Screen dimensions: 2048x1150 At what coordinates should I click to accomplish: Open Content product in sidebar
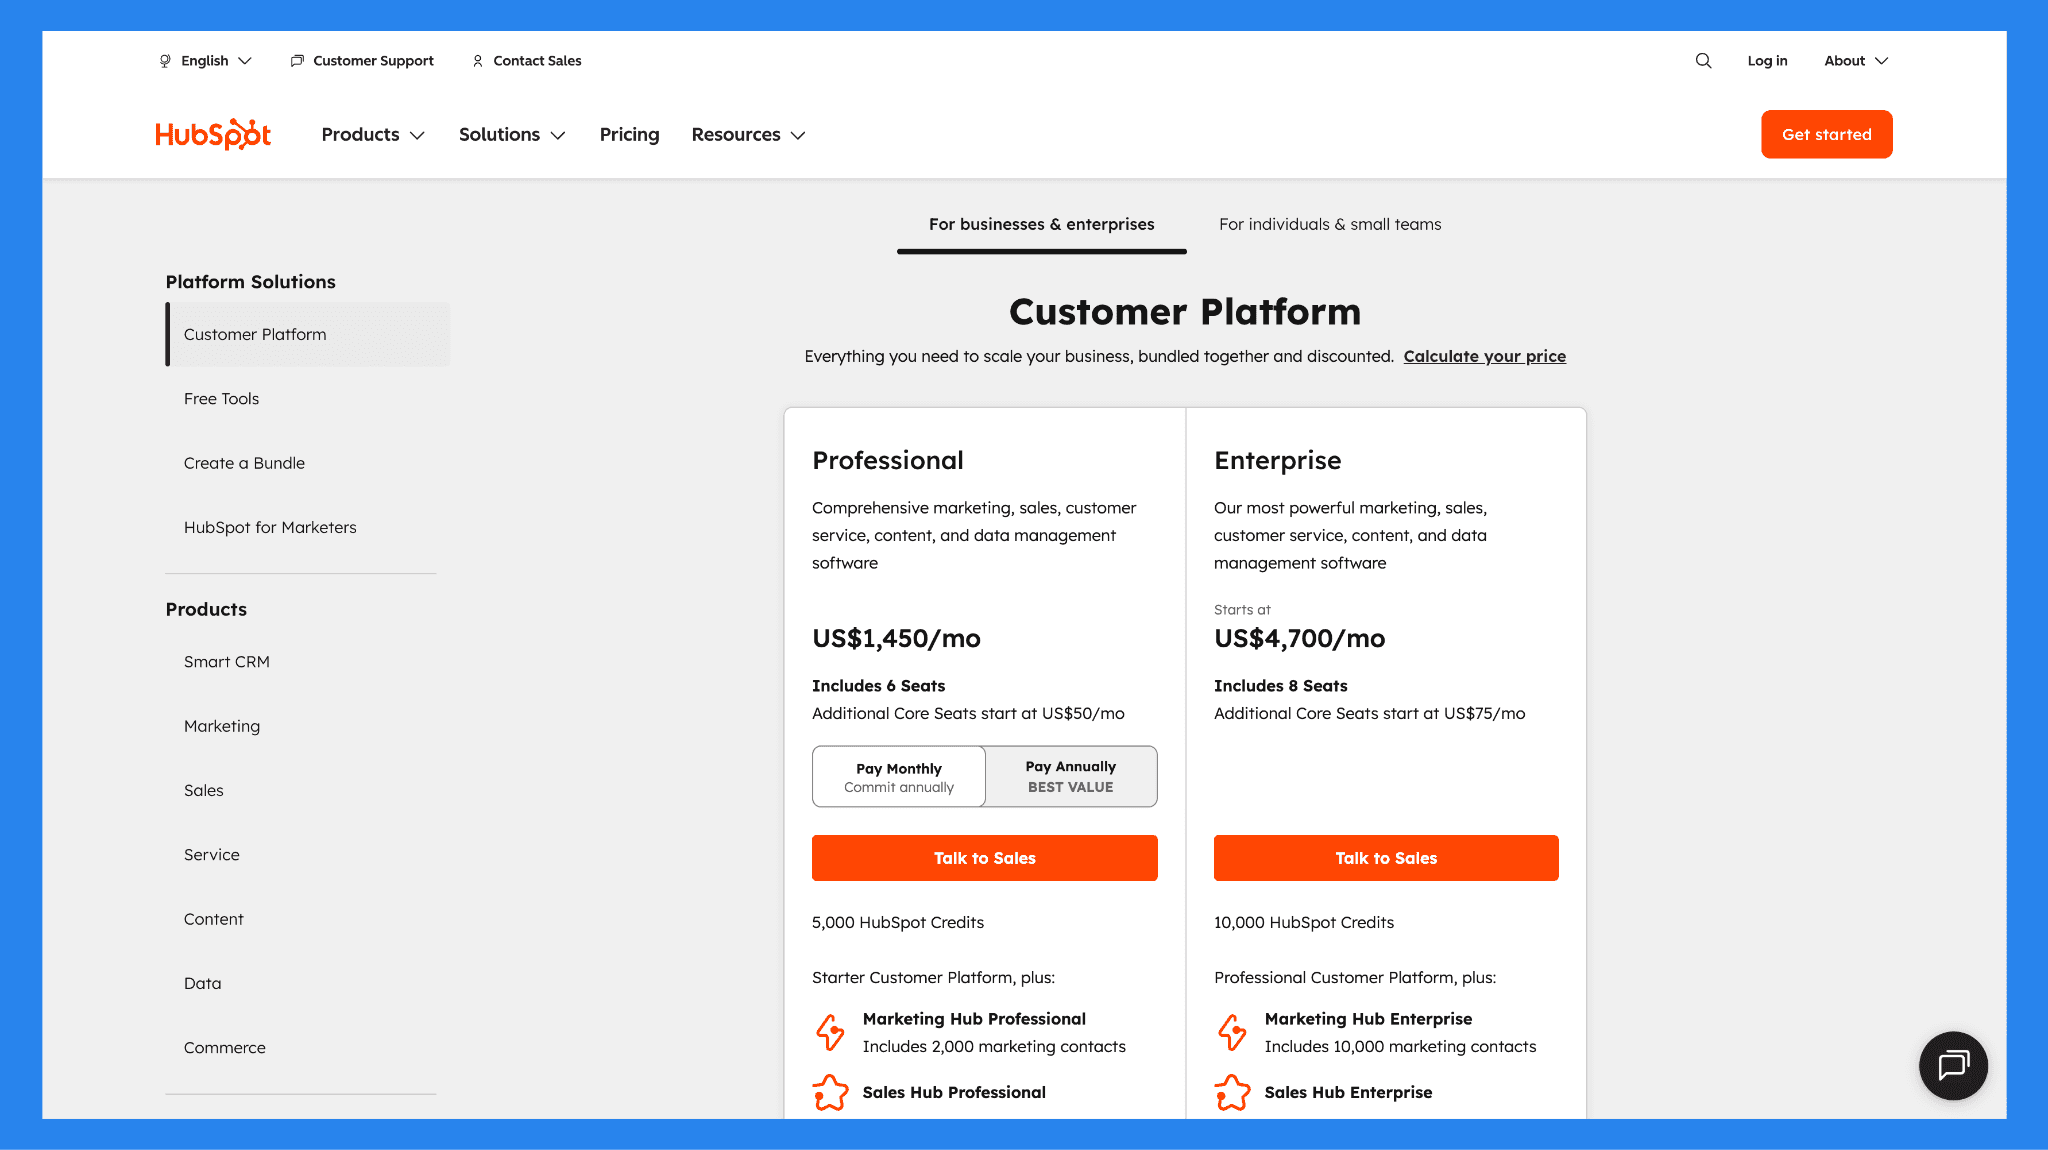click(x=213, y=919)
